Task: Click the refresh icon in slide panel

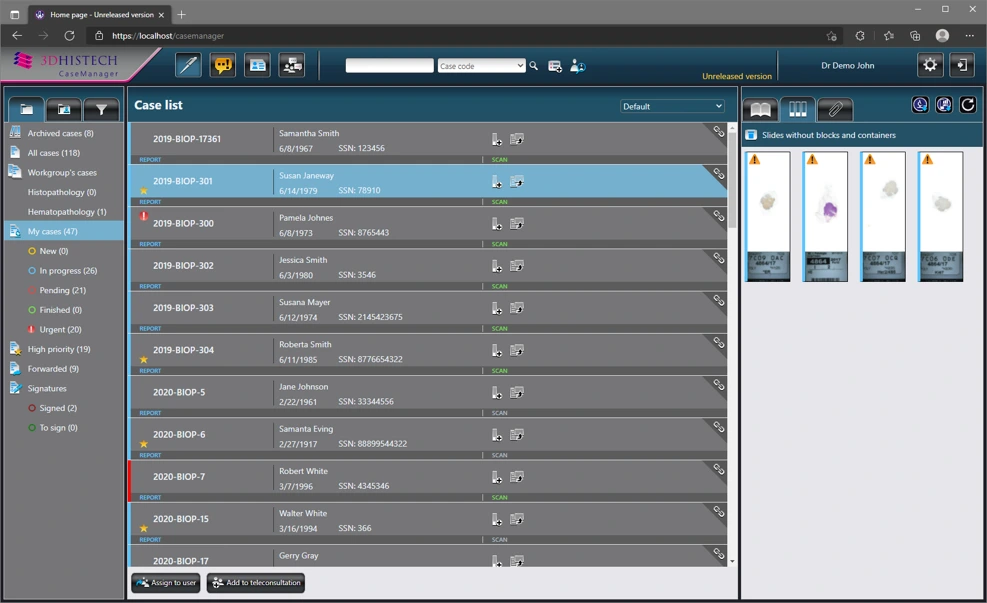Action: [x=967, y=105]
